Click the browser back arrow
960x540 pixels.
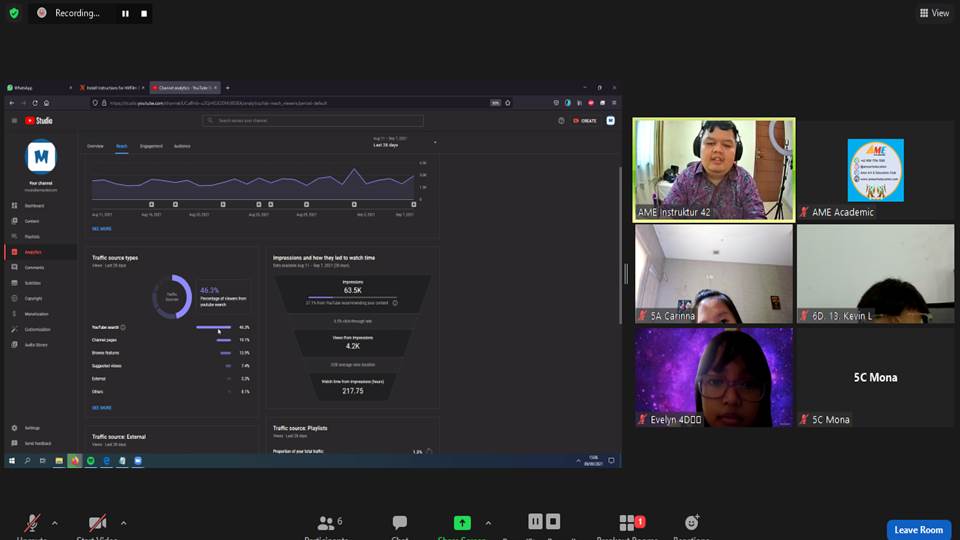coord(12,103)
